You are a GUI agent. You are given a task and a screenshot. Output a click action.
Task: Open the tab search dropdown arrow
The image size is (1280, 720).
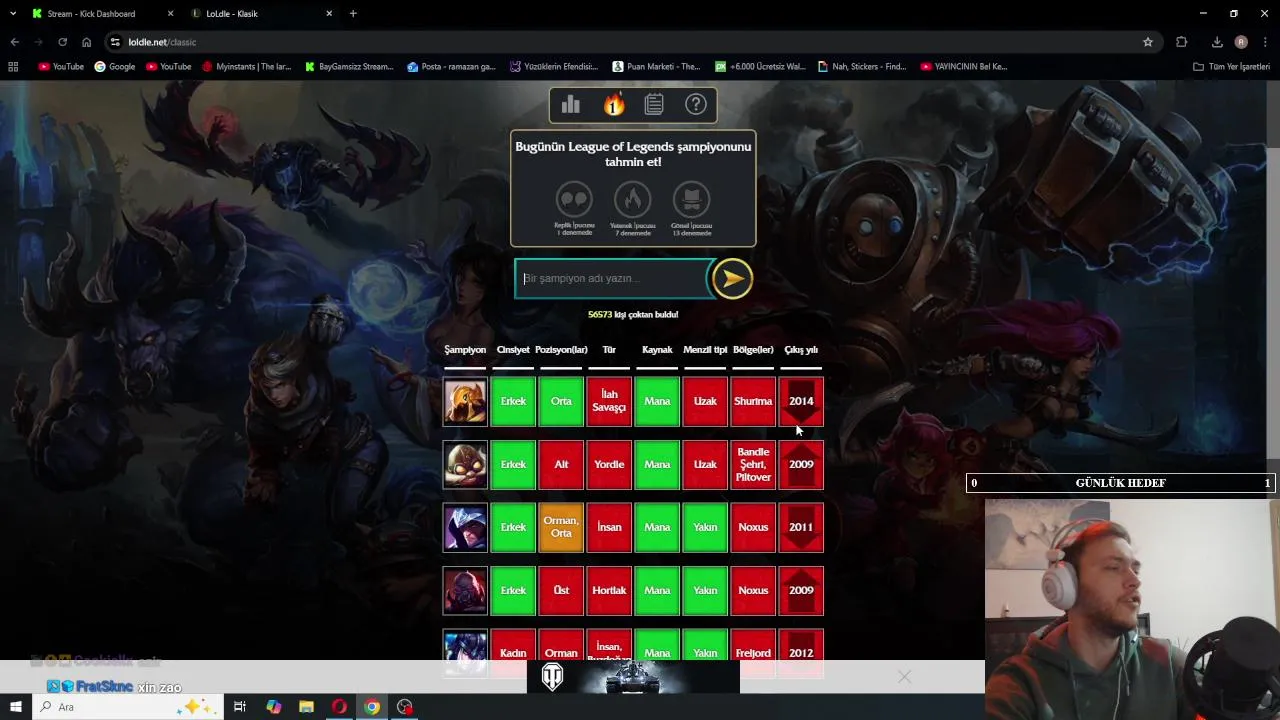click(12, 14)
